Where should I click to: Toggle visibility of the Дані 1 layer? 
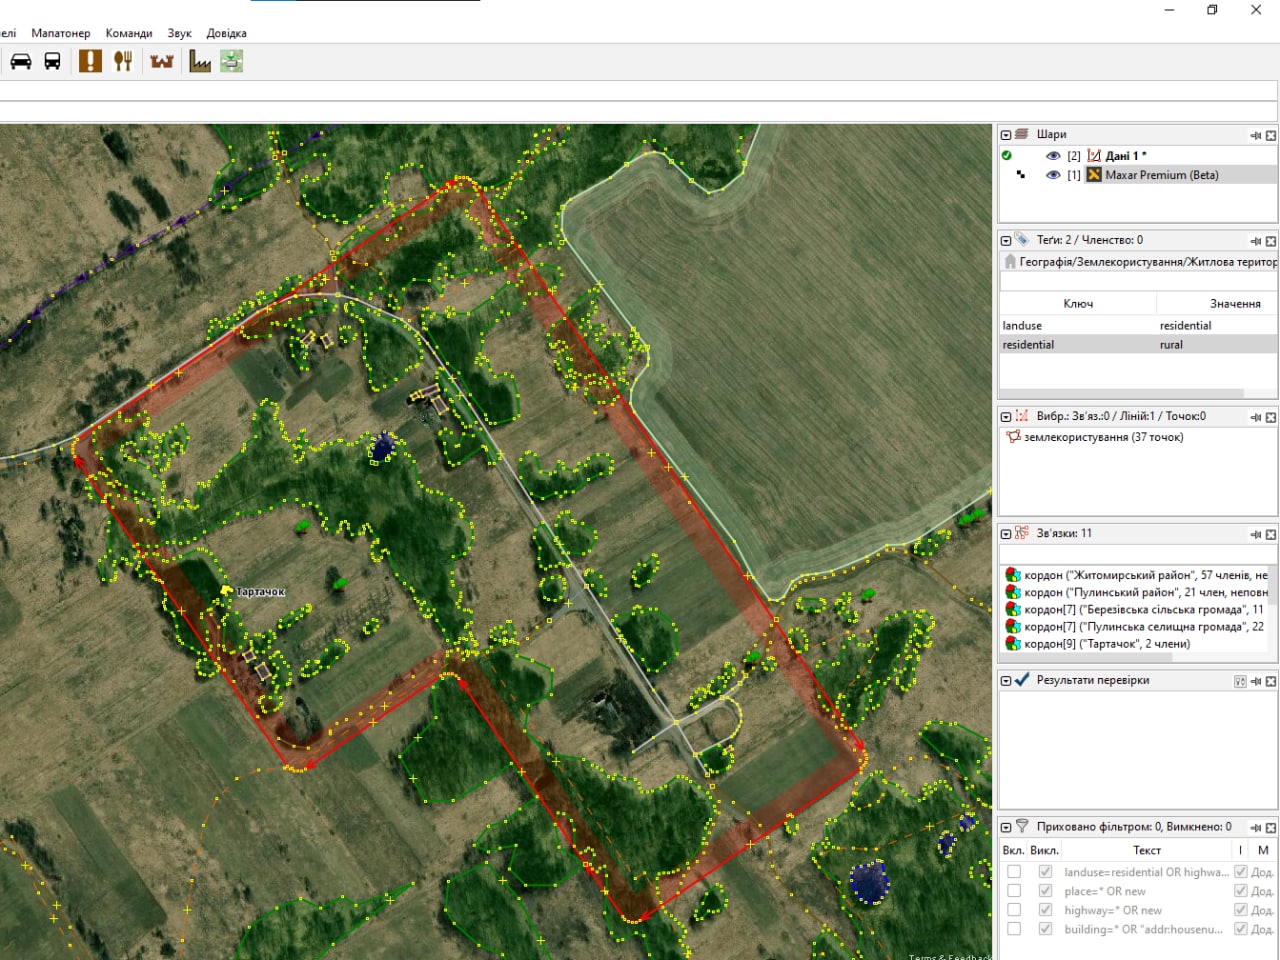point(1053,155)
